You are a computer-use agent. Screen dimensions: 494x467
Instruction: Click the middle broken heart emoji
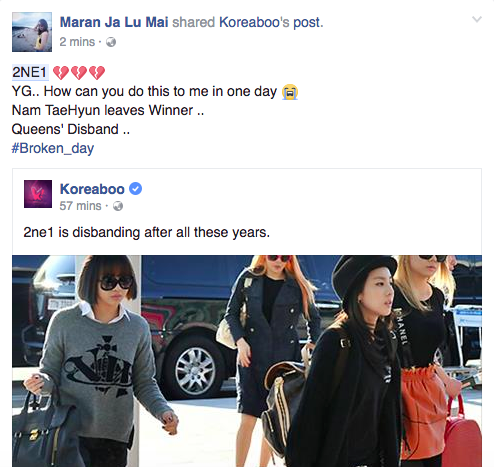[79, 73]
